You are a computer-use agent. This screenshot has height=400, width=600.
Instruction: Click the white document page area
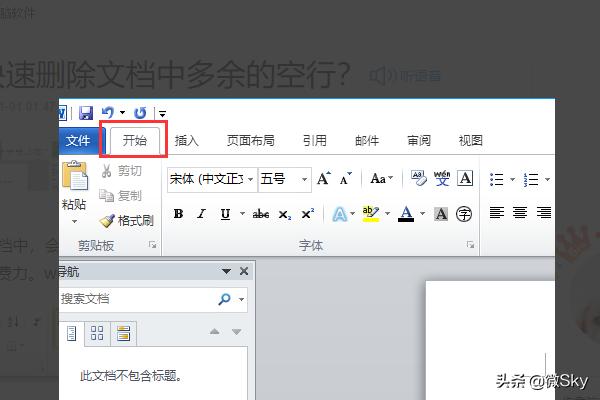coord(490,340)
